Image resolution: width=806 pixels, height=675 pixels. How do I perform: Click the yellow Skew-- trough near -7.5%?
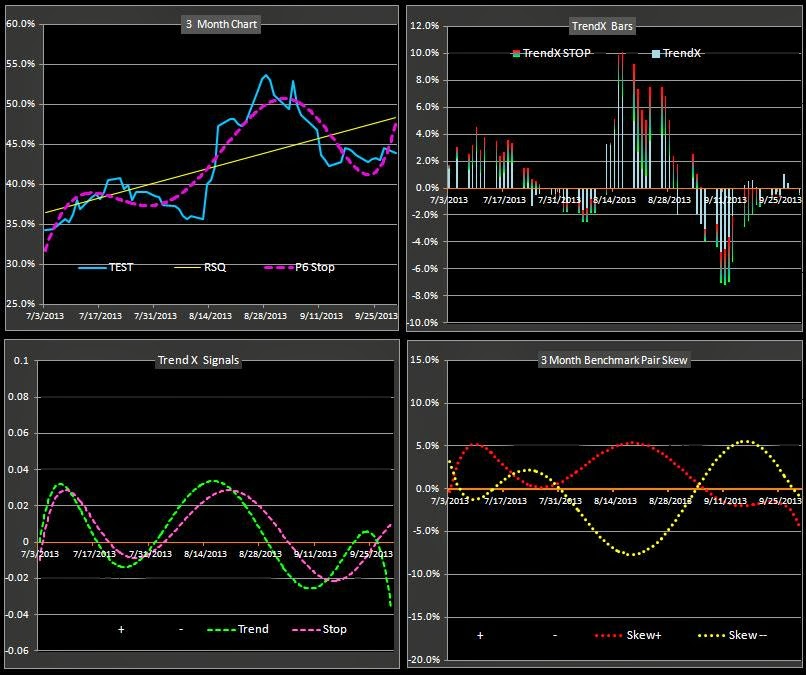coord(632,555)
